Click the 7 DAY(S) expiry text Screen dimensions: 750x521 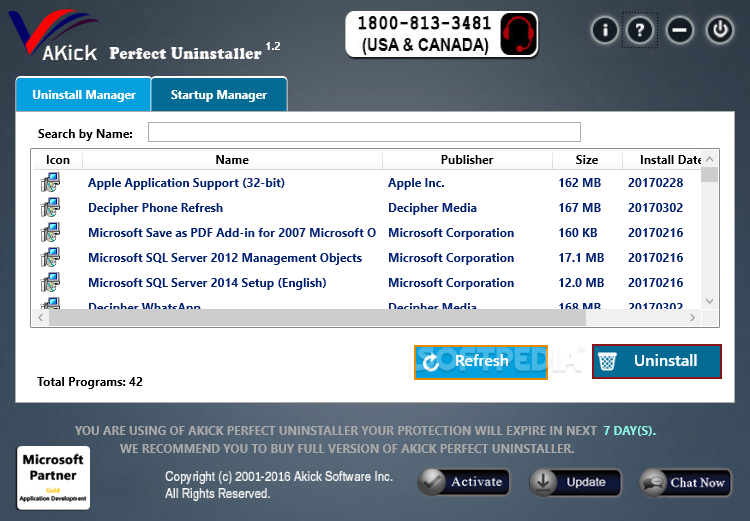click(629, 431)
